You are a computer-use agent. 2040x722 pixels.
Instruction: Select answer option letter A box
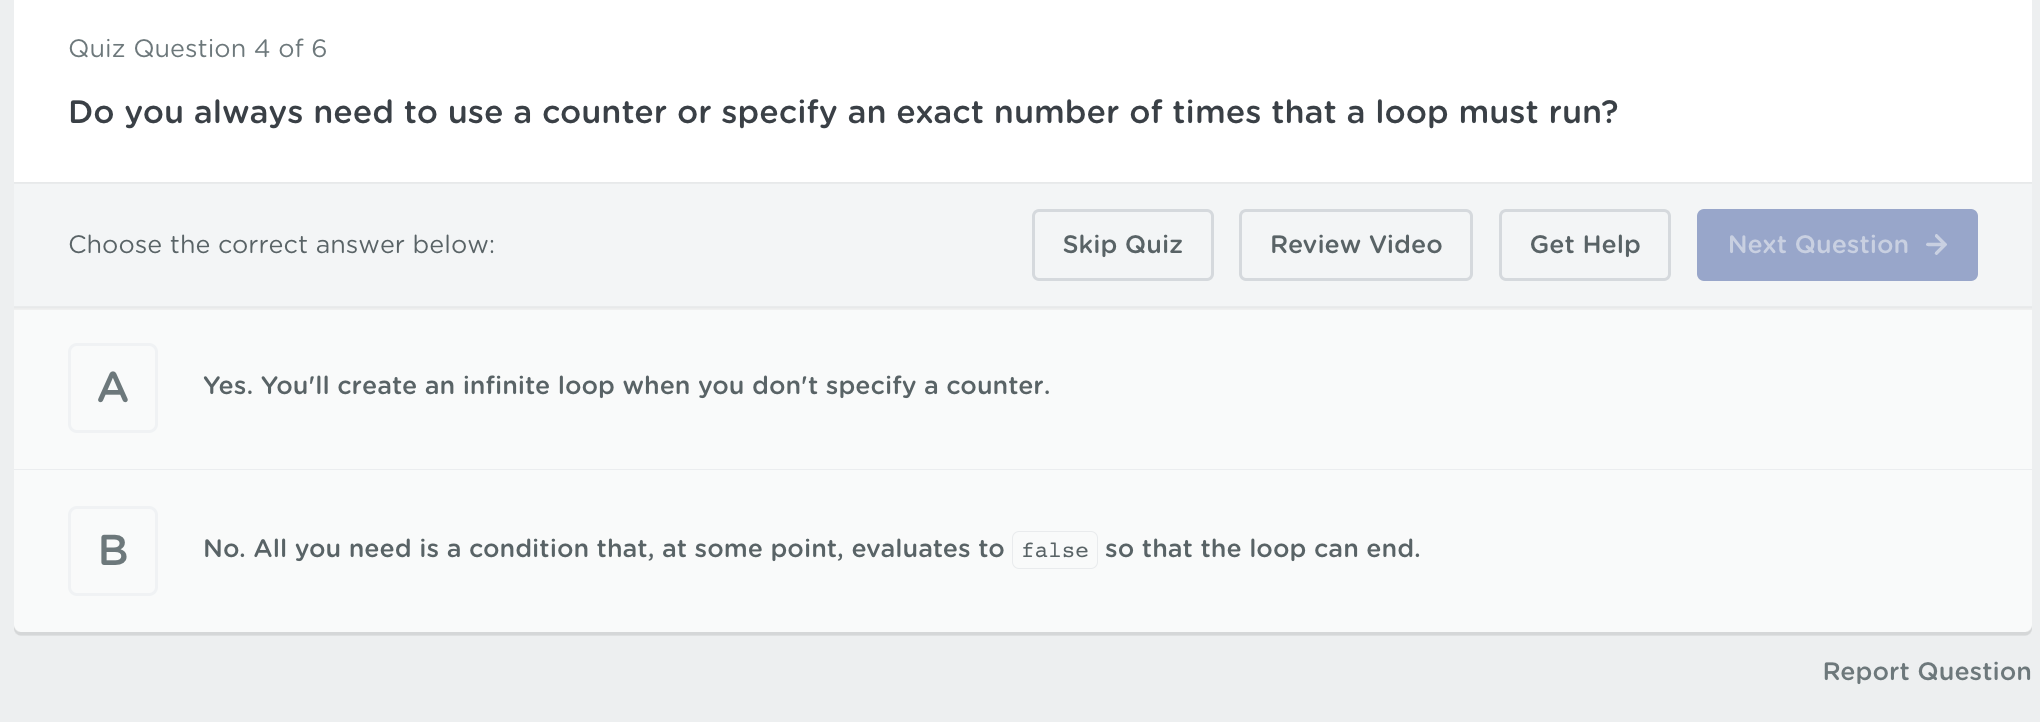[x=113, y=388]
